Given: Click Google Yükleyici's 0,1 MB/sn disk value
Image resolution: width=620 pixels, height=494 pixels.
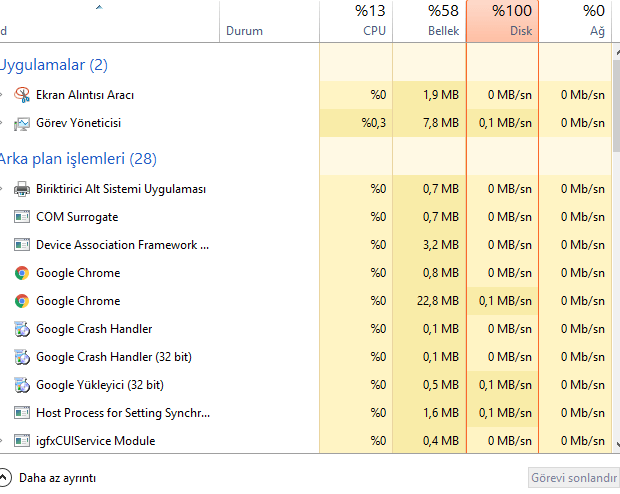Looking at the screenshot, I should [x=505, y=385].
